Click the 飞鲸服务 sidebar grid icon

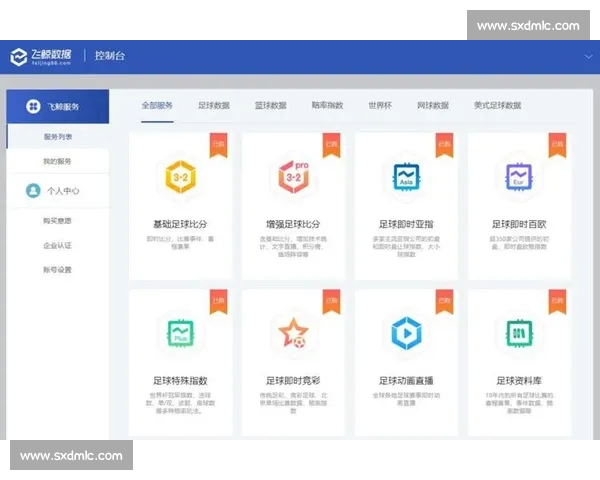pyautogui.click(x=33, y=106)
